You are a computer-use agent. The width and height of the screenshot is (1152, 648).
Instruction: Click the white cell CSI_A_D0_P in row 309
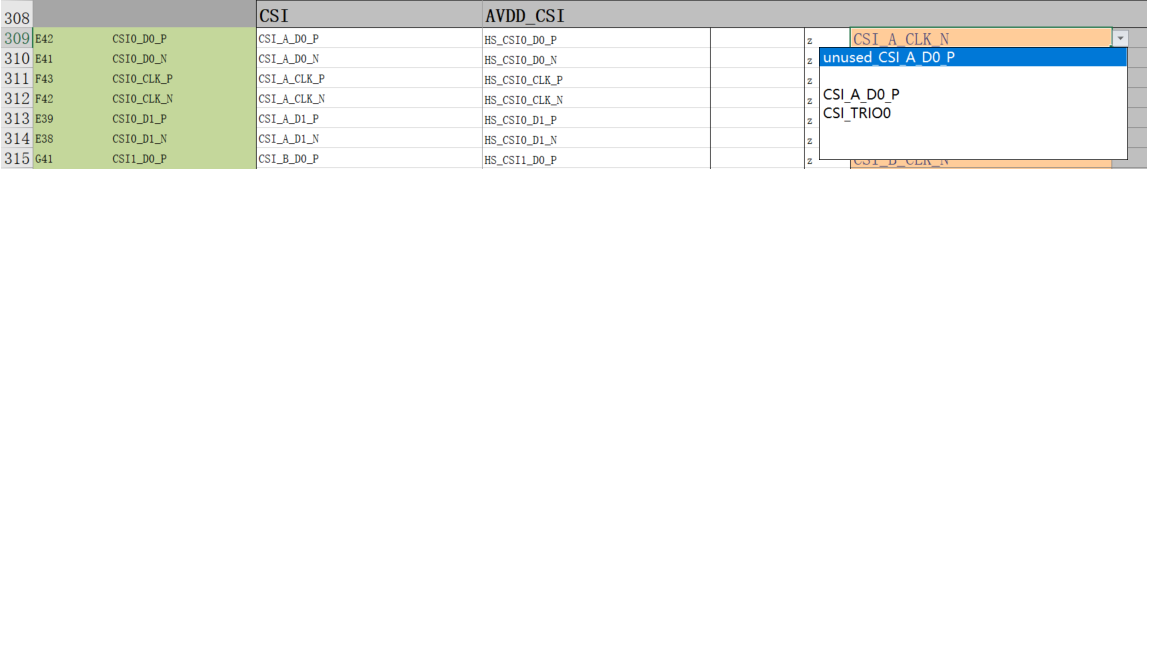[x=369, y=38]
